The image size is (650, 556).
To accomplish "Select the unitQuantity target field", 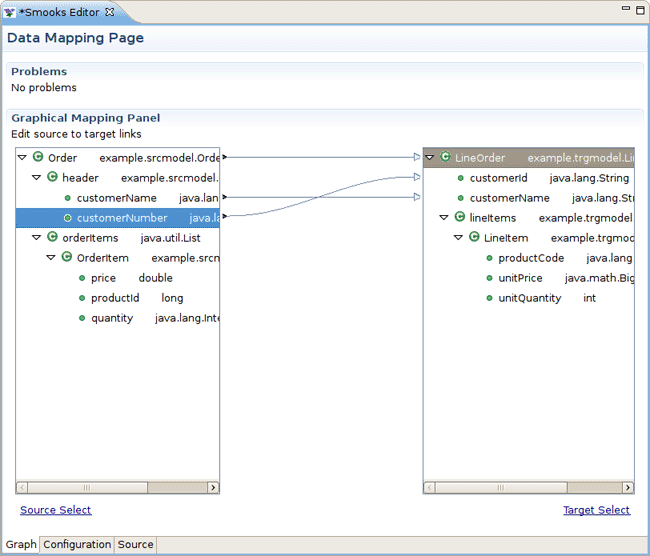I will [x=529, y=298].
